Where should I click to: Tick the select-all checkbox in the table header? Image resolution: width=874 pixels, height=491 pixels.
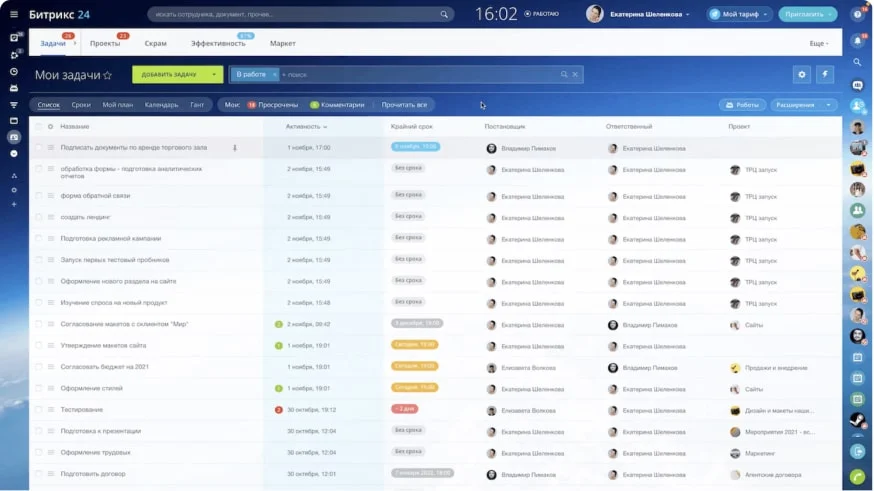38,127
